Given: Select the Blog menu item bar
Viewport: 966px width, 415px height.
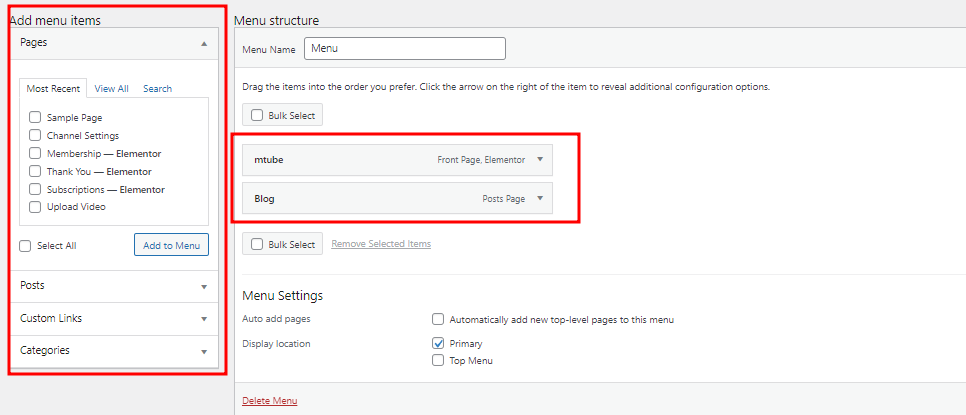Looking at the screenshot, I should 397,198.
